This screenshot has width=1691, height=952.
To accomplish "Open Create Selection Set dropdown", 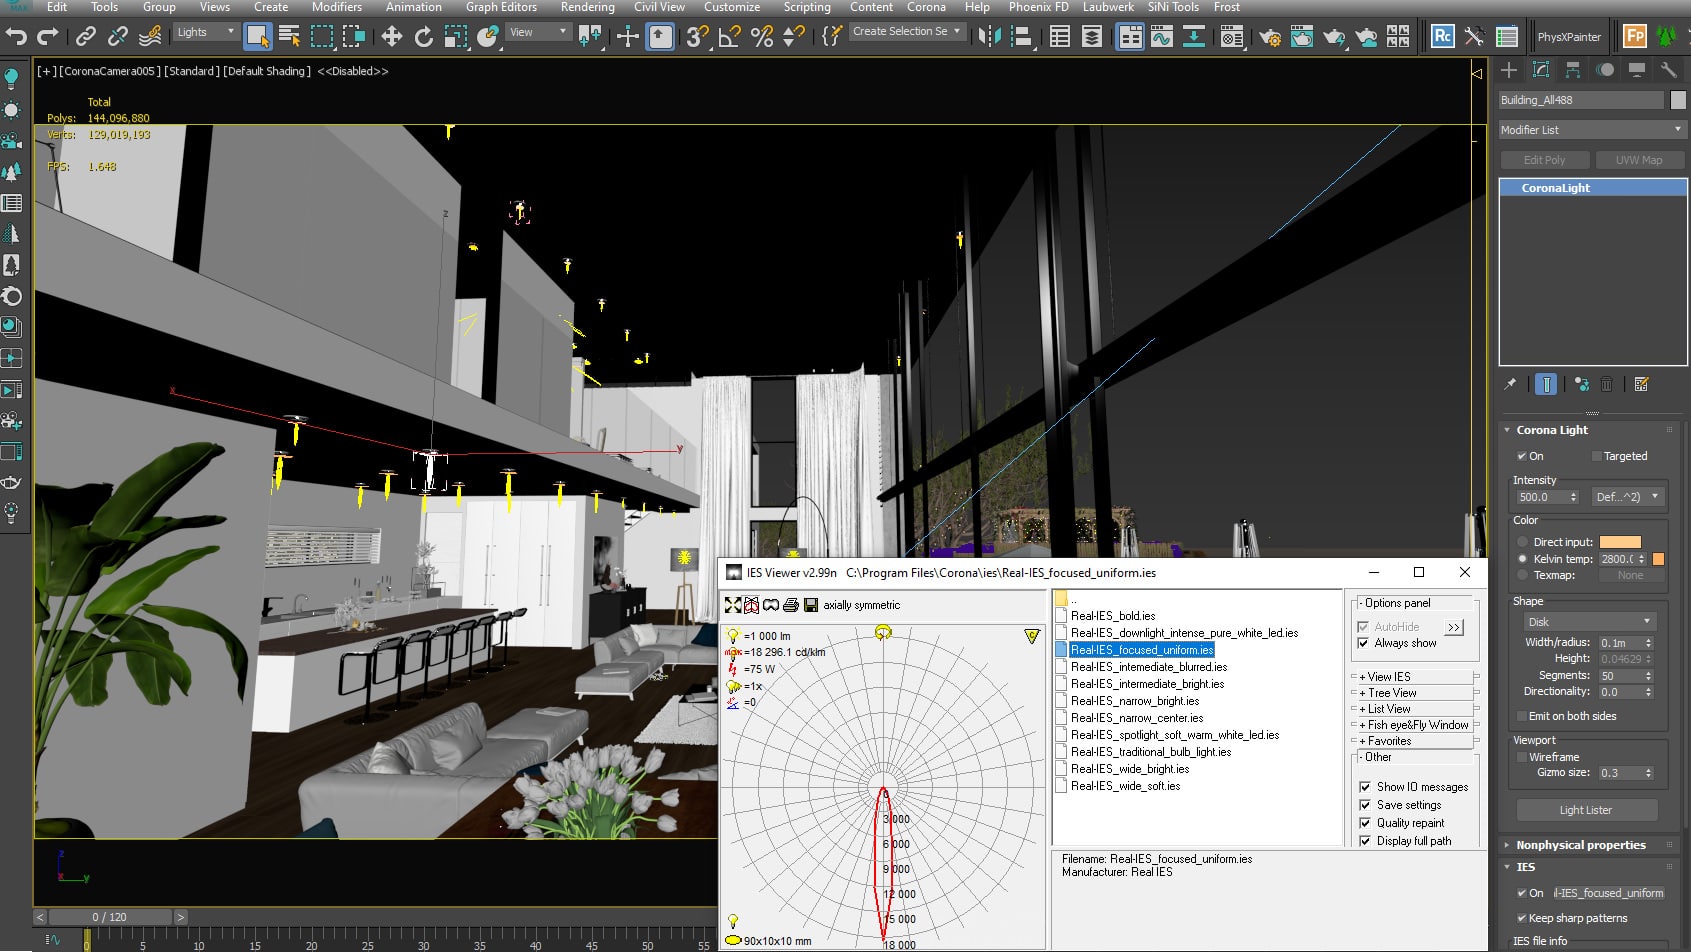I will [907, 32].
